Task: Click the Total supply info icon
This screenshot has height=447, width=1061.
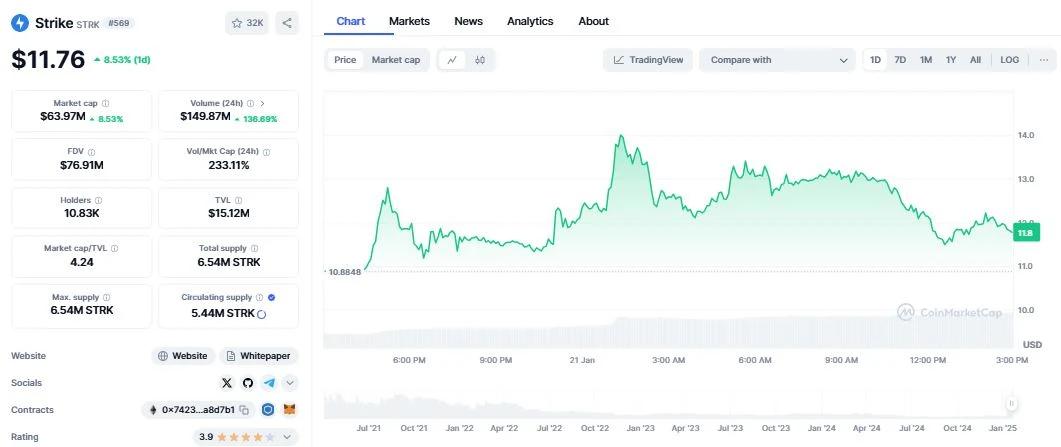Action: 254,248
